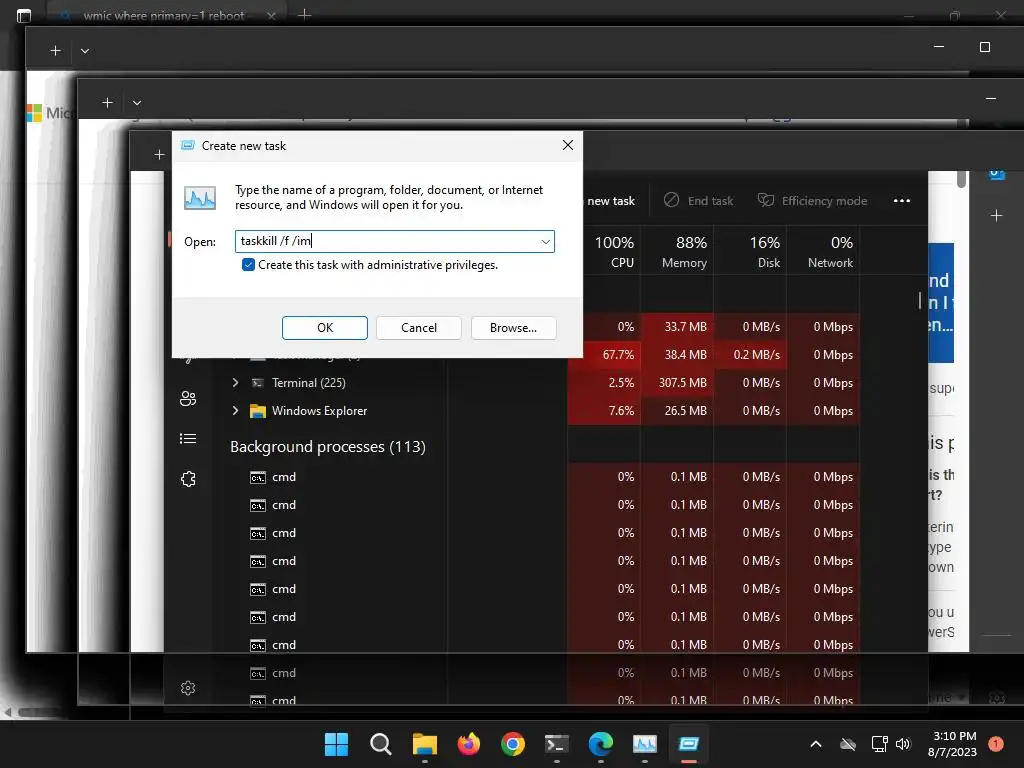This screenshot has width=1024, height=768.
Task: Expand the Windows Explorer process group
Action: click(235, 411)
